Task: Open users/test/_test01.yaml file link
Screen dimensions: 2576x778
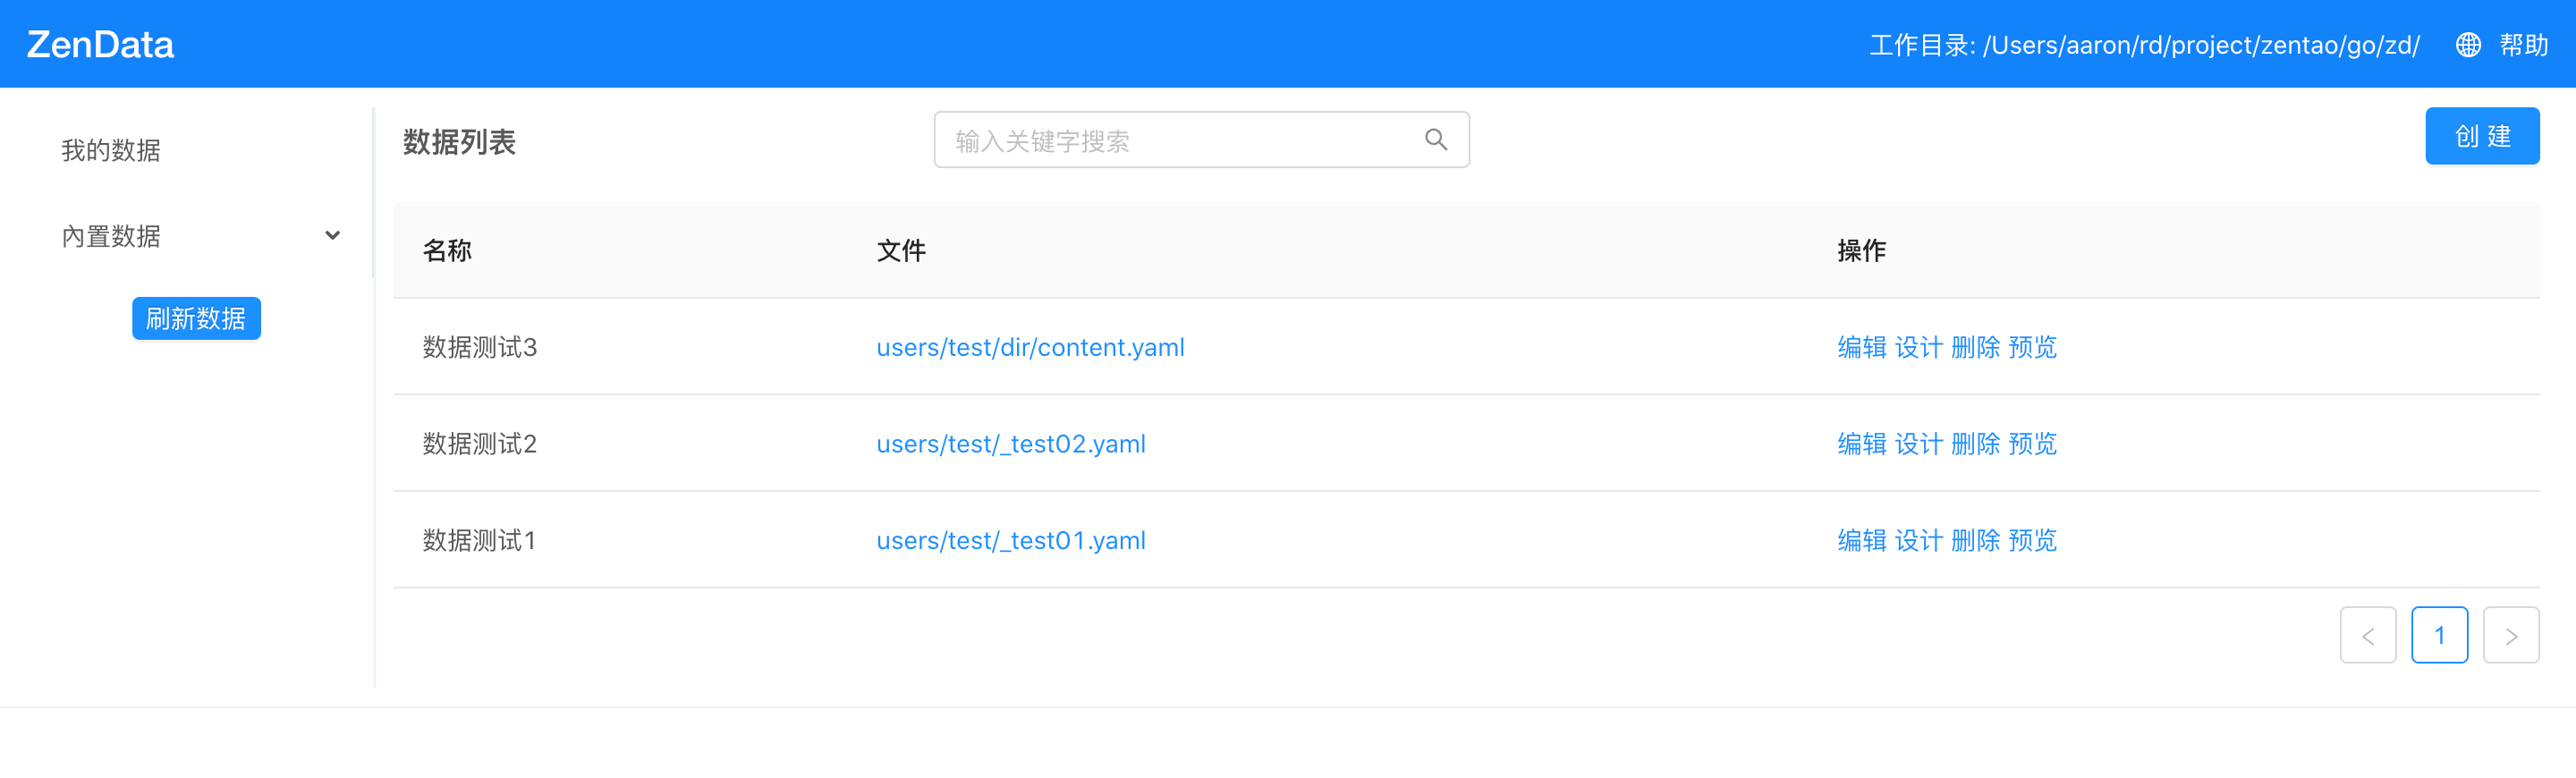Action: point(1010,541)
